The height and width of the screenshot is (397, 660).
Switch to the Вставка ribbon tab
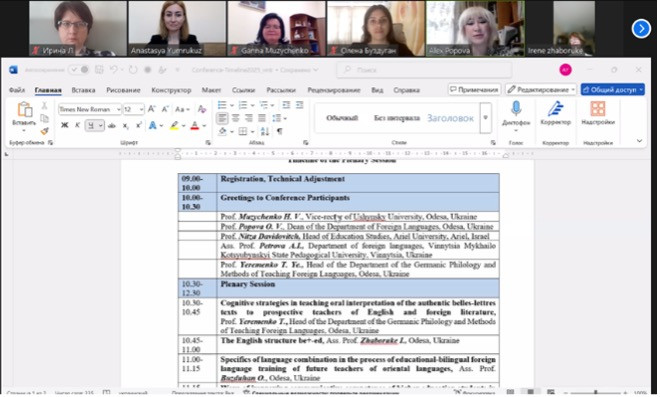(x=83, y=90)
